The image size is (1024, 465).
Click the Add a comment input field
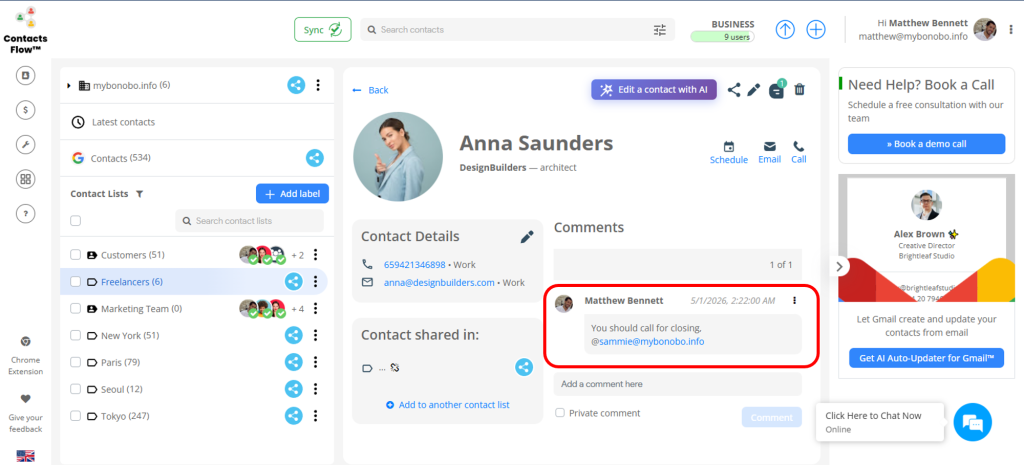point(677,384)
